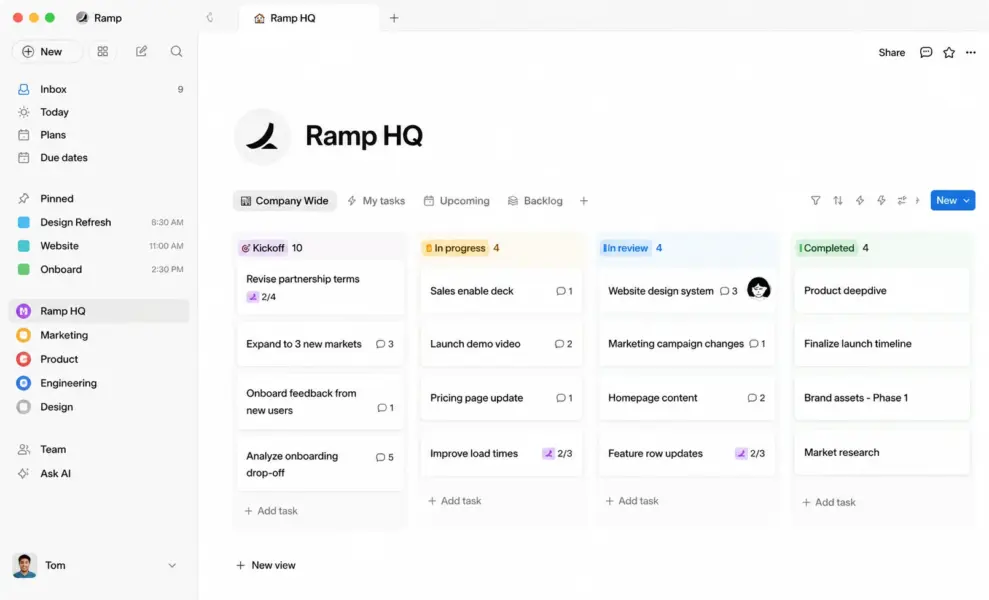The height and width of the screenshot is (600, 989).
Task: Add task in Kickoff column
Action: pyautogui.click(x=271, y=510)
